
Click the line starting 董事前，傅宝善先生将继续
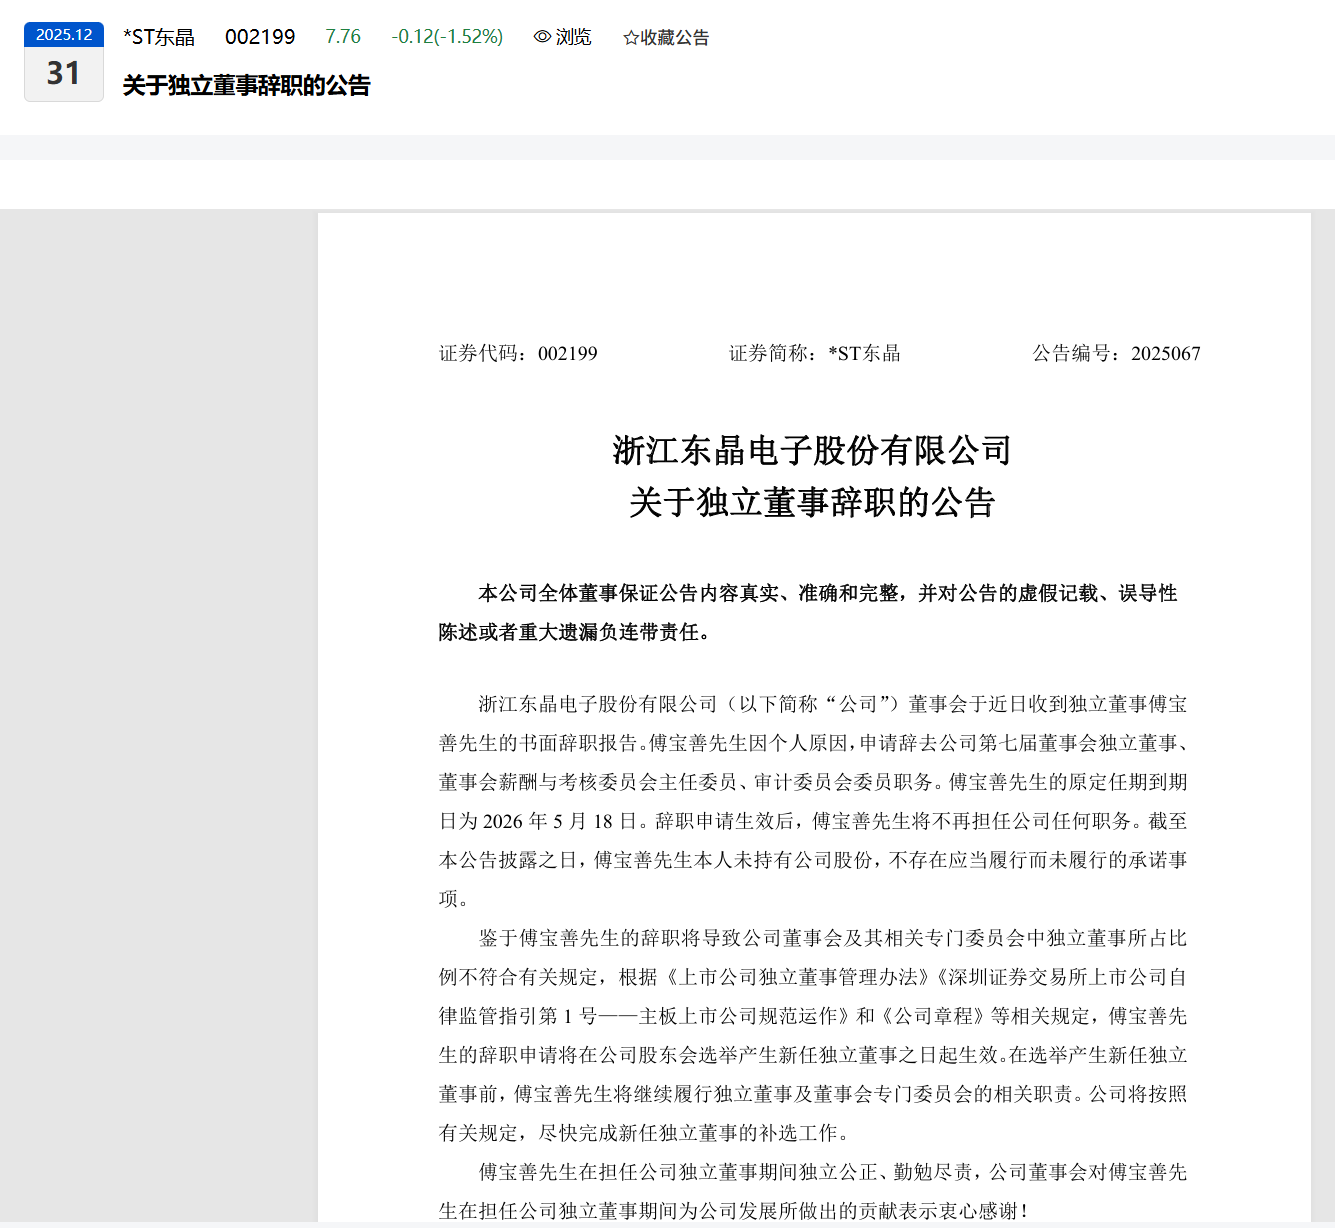[x=813, y=1094]
